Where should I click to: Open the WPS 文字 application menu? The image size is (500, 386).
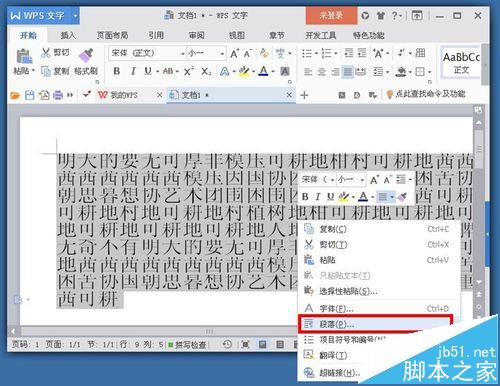point(43,15)
